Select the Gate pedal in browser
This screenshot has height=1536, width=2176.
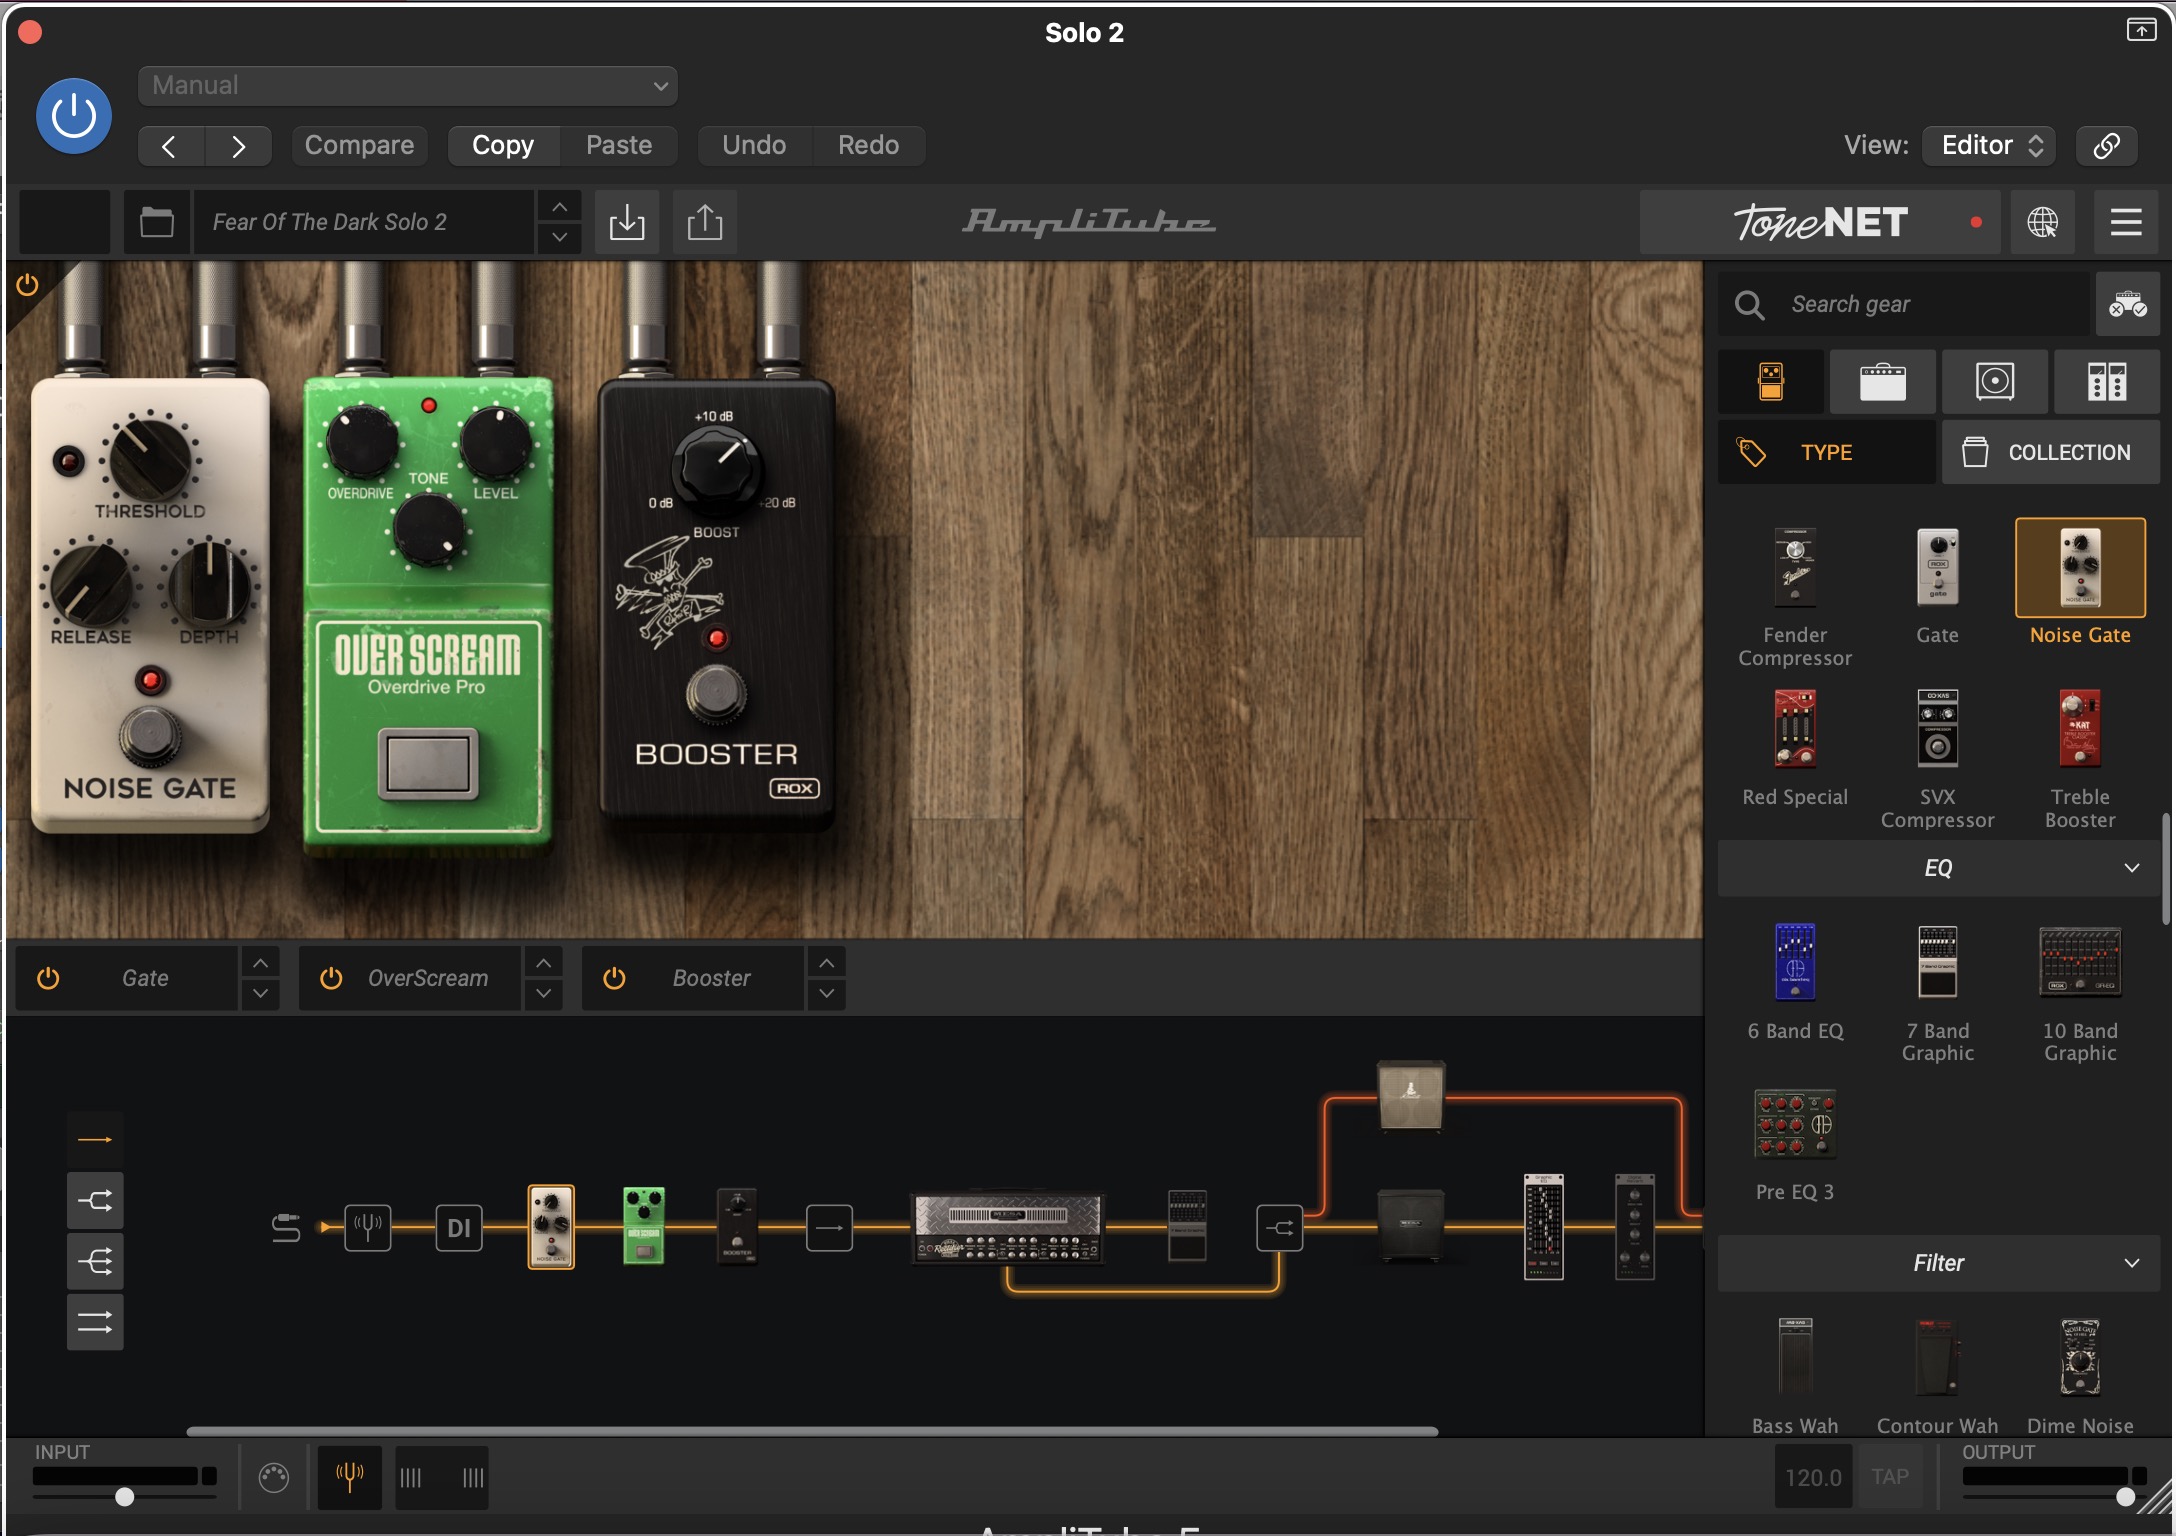[1937, 567]
